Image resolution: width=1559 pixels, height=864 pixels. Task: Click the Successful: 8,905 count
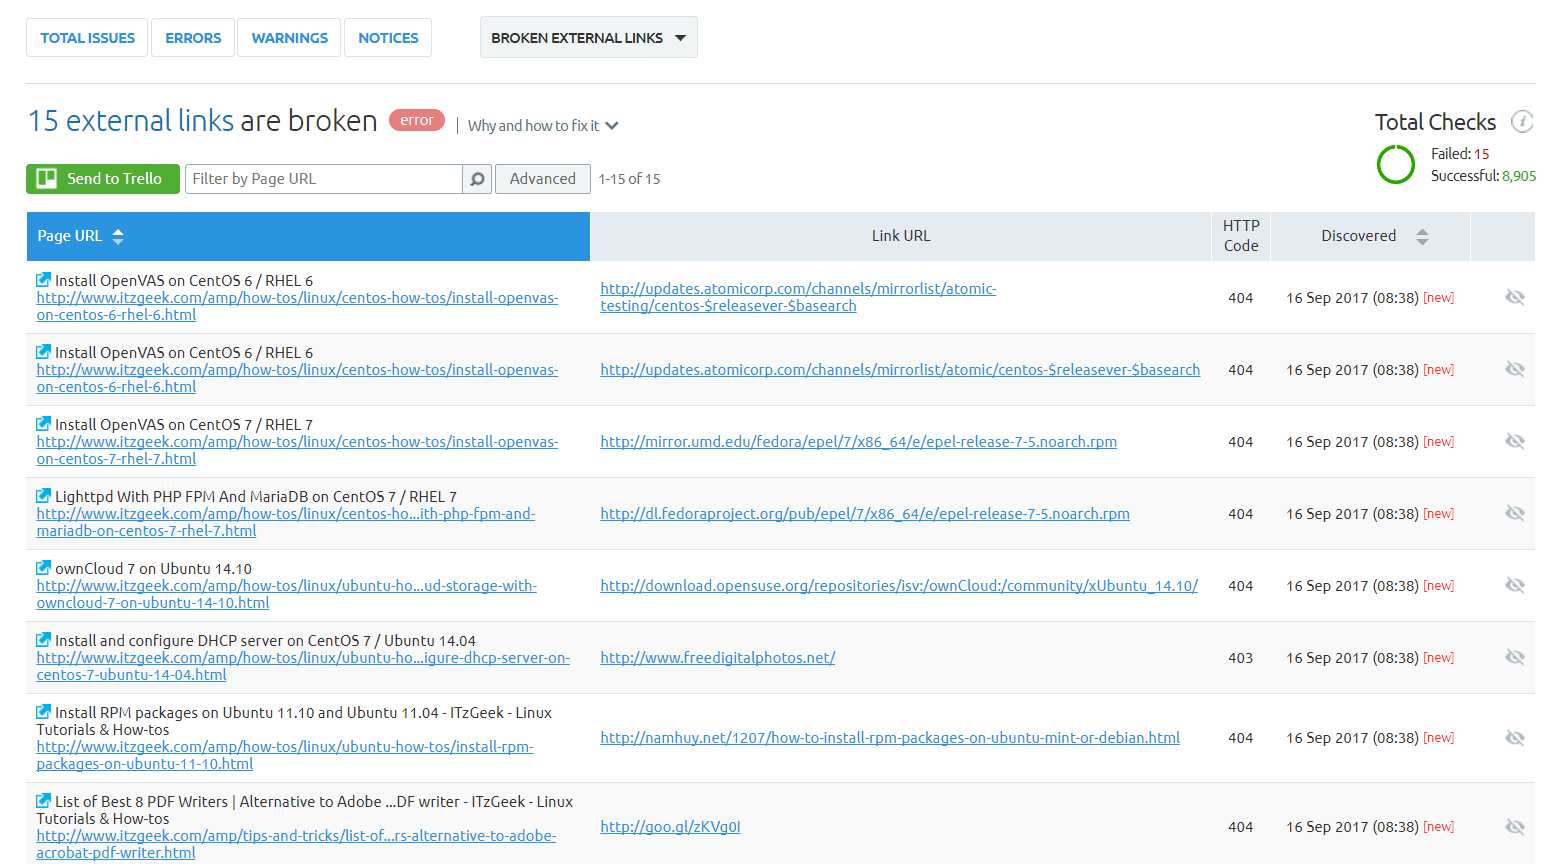pos(1483,176)
